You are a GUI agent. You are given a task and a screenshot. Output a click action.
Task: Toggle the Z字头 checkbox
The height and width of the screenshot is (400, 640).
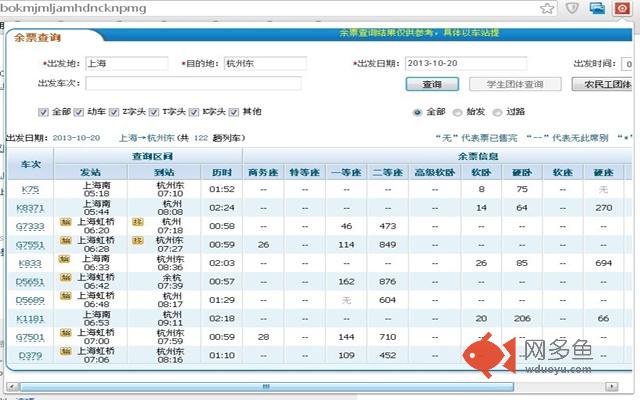click(114, 112)
